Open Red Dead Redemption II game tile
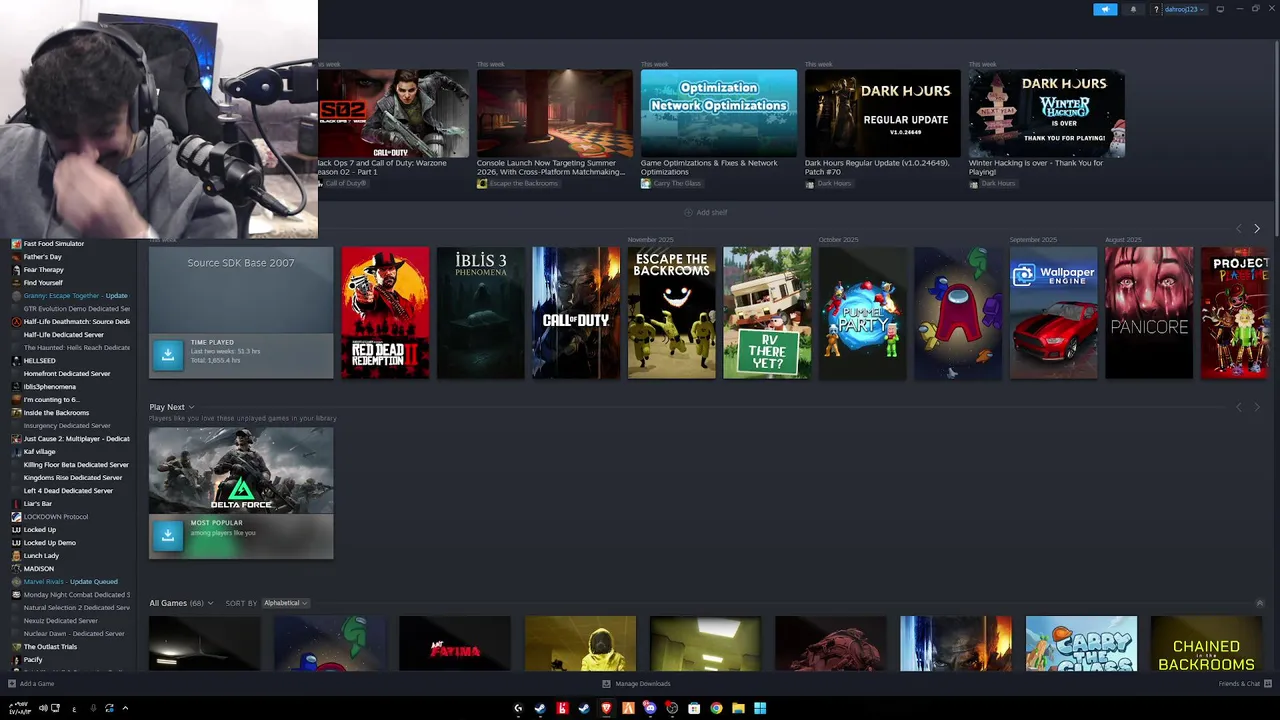The height and width of the screenshot is (720, 1280). click(x=385, y=313)
